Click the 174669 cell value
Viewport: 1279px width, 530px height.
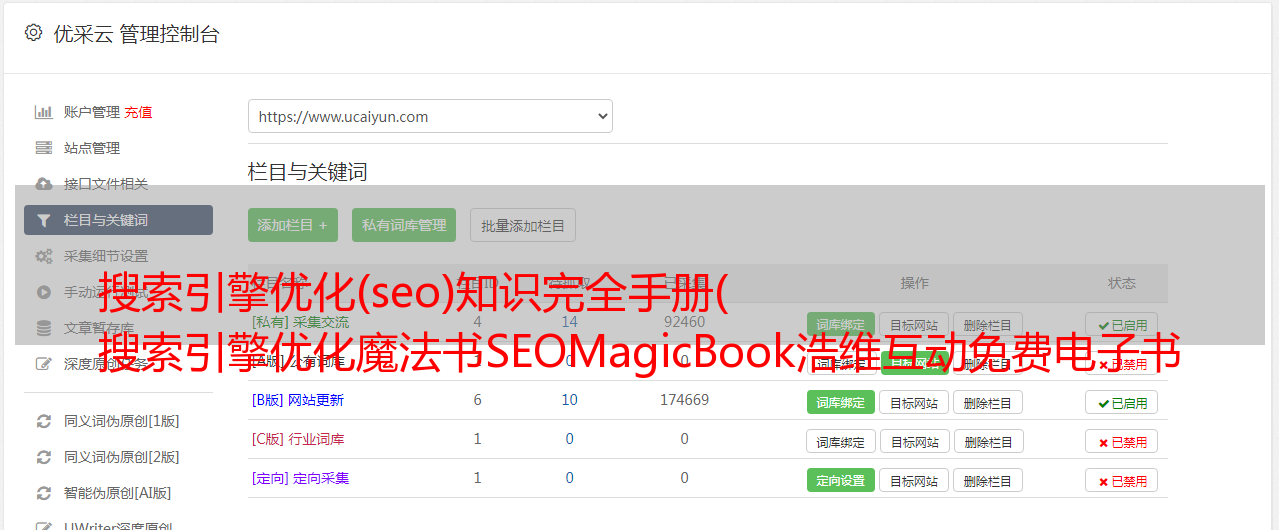pos(684,400)
